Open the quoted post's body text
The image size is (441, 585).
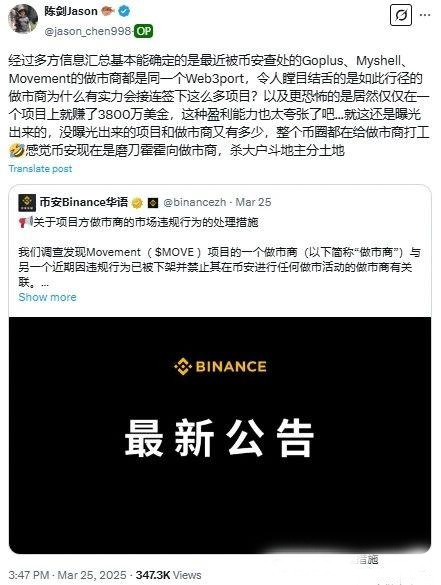pos(219,267)
